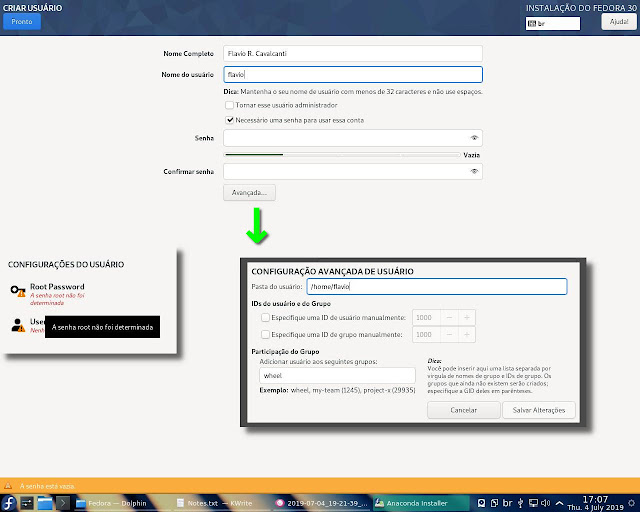Open the USB device notifier tray icon

[x=520, y=503]
